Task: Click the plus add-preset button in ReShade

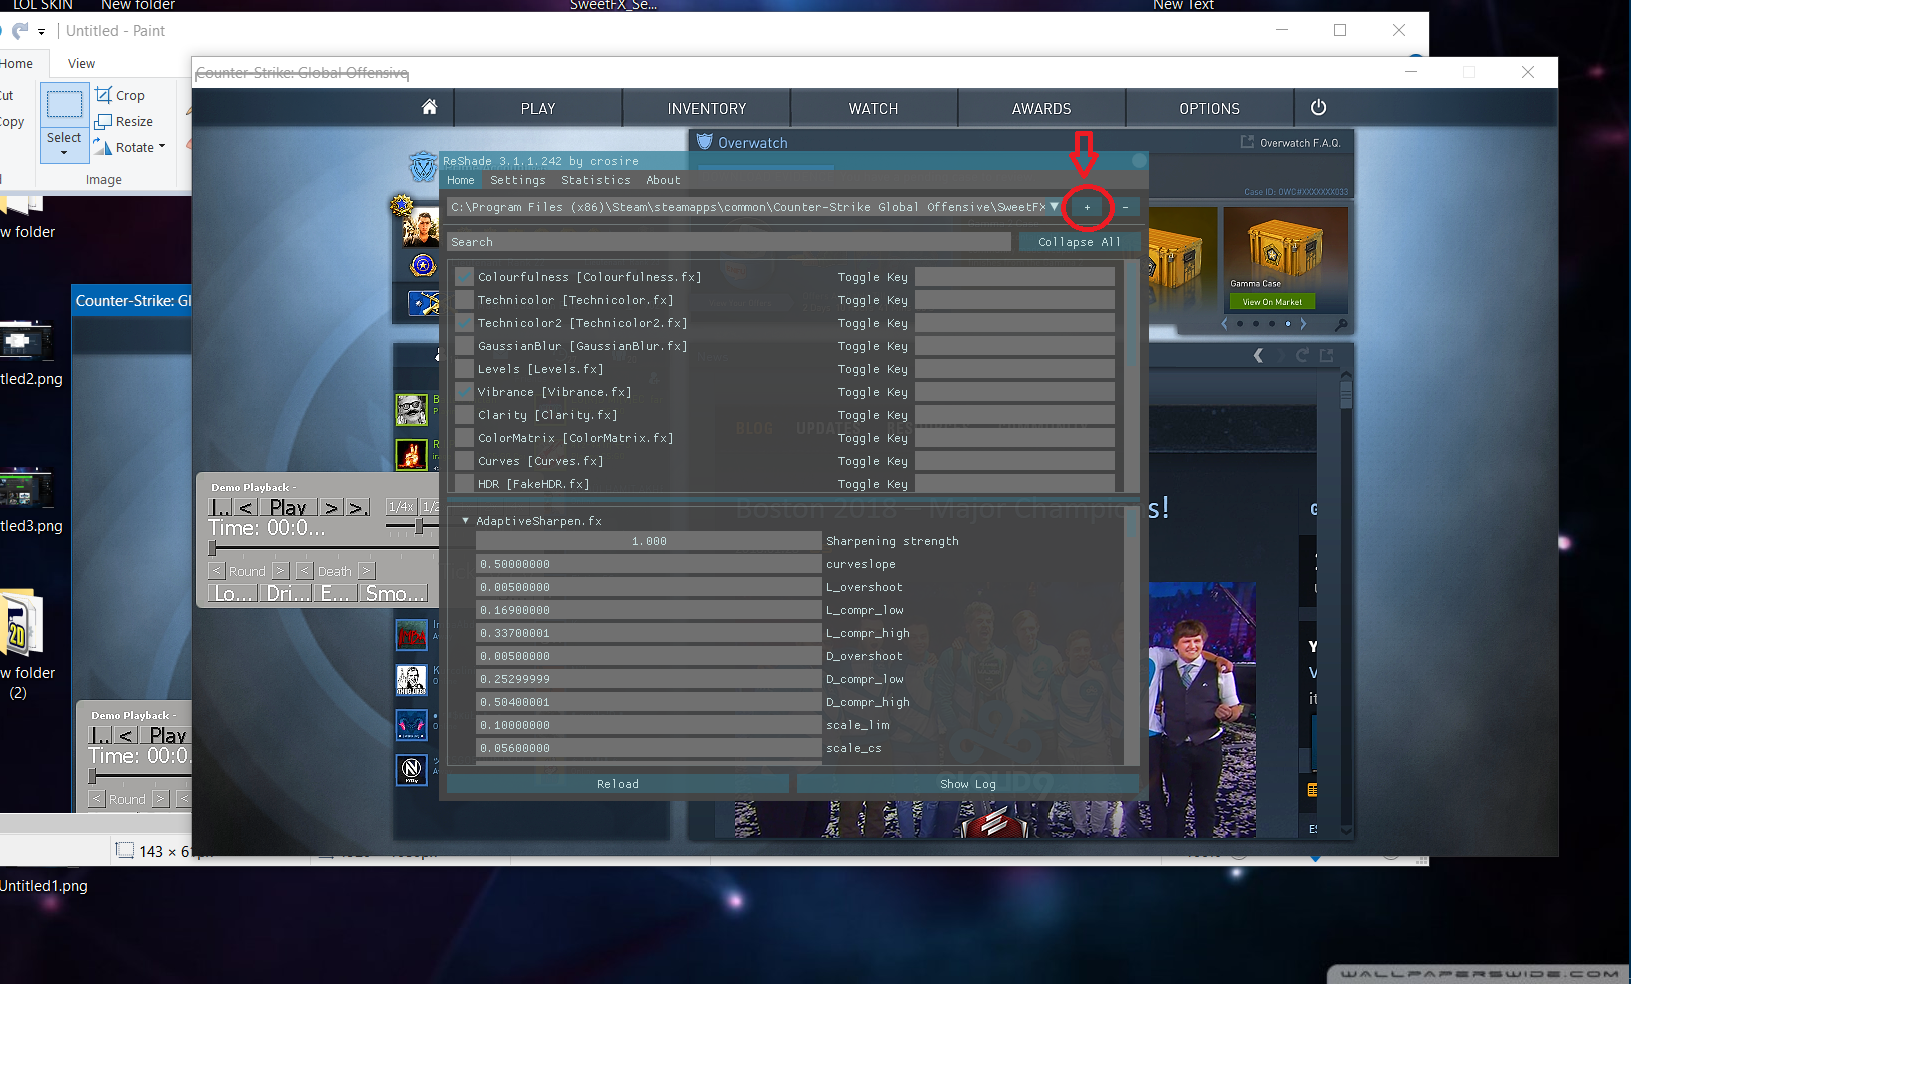Action: (x=1087, y=207)
